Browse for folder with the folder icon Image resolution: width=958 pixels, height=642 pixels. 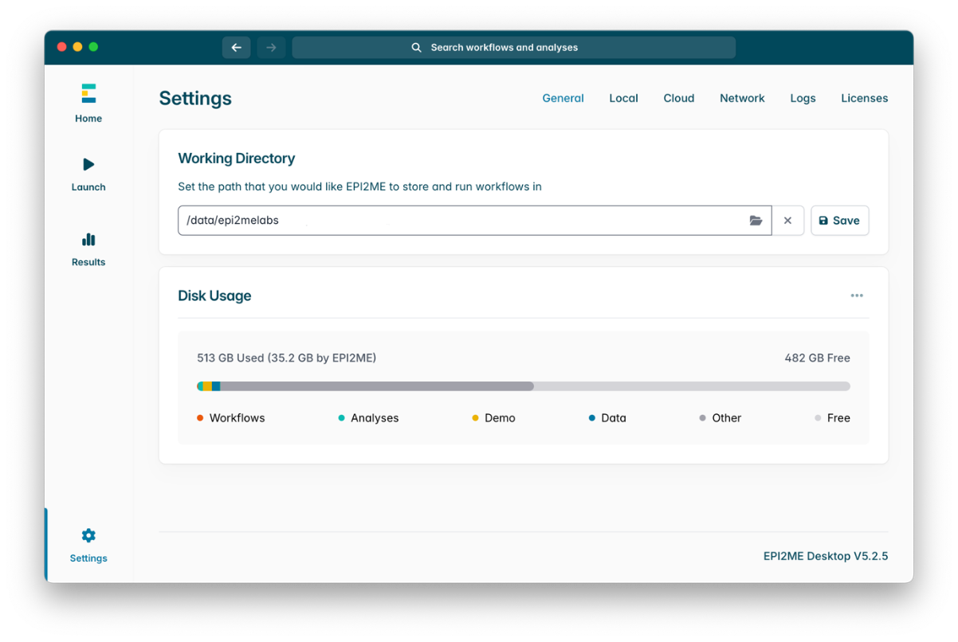point(756,221)
